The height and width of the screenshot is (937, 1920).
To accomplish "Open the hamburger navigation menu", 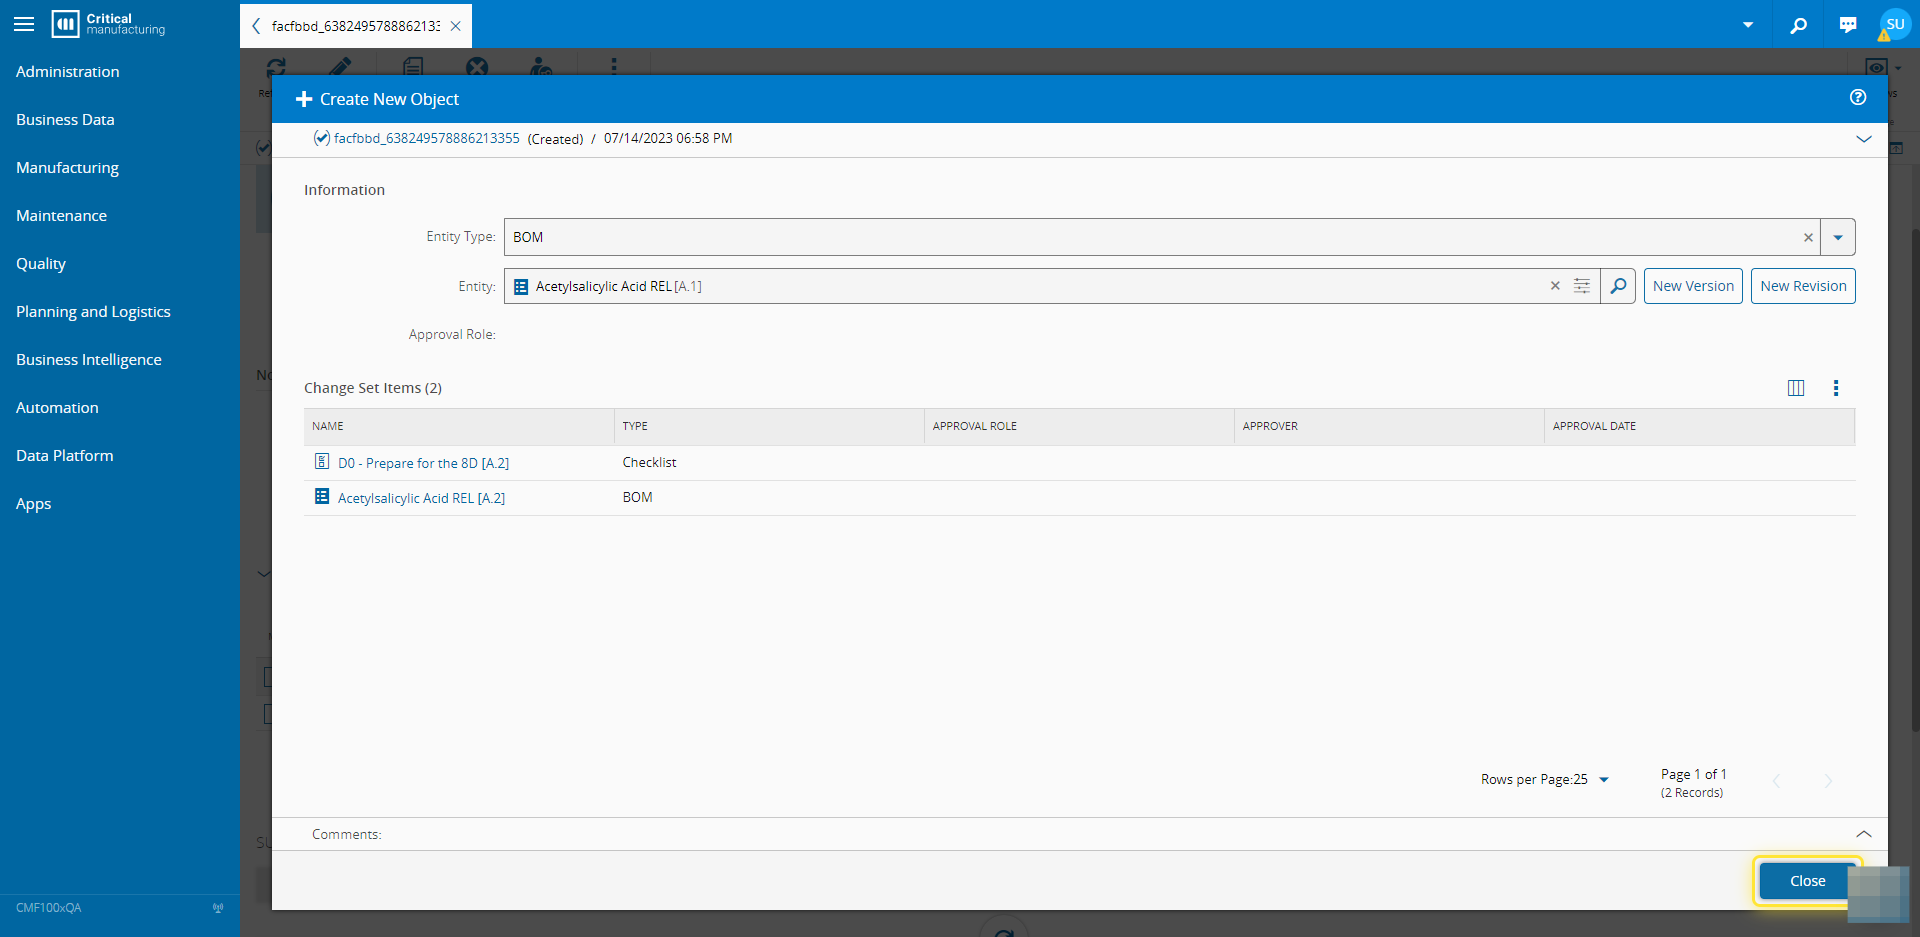I will click(24, 24).
